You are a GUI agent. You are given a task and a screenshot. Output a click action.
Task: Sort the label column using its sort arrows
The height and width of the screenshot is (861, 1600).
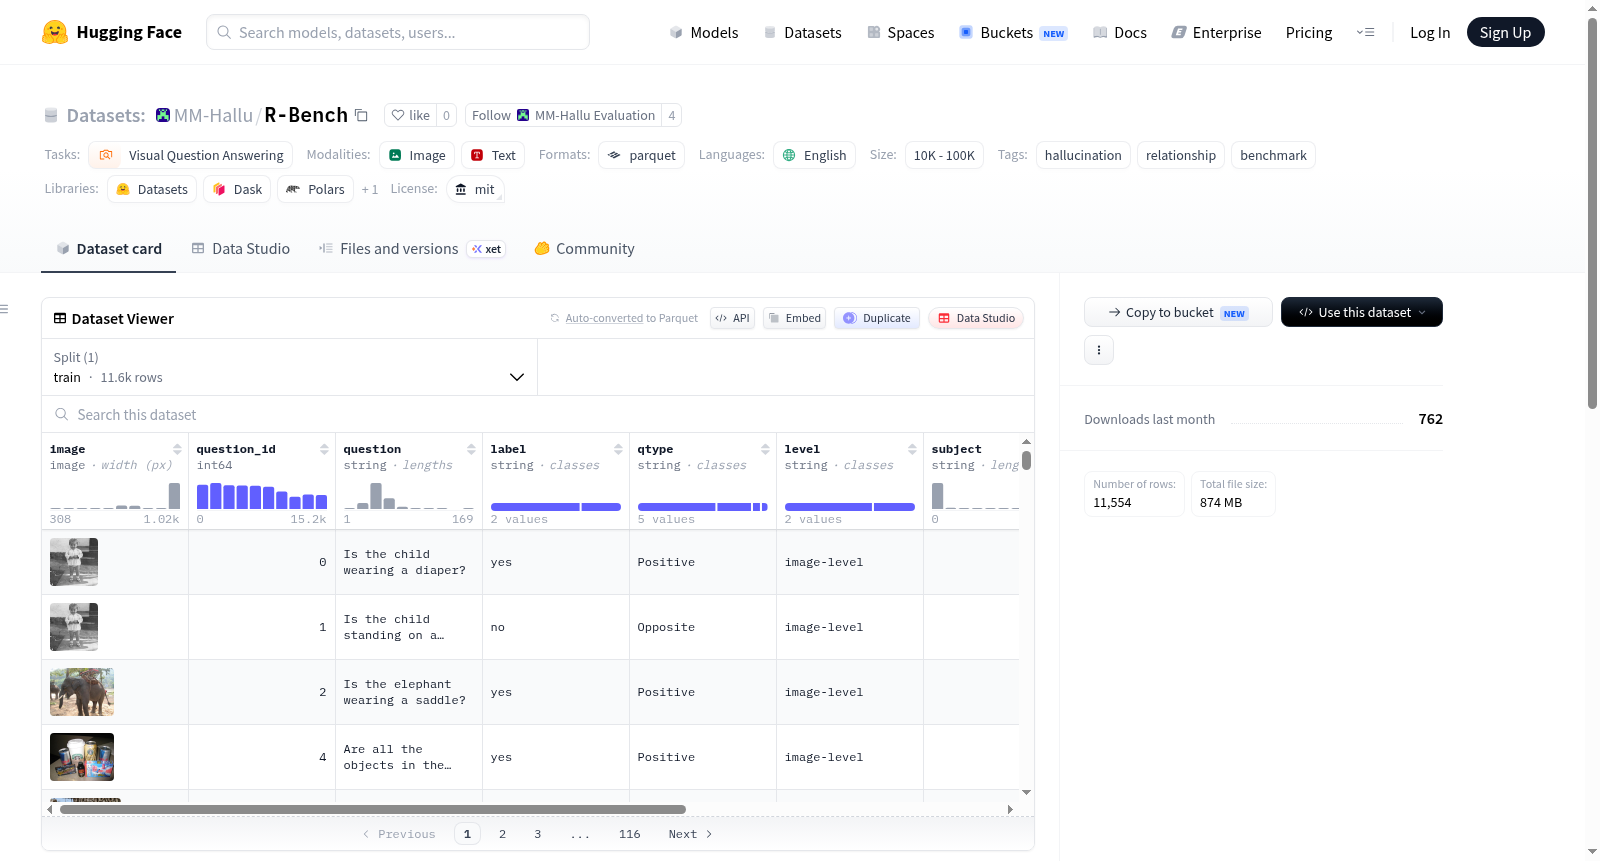[x=618, y=449]
